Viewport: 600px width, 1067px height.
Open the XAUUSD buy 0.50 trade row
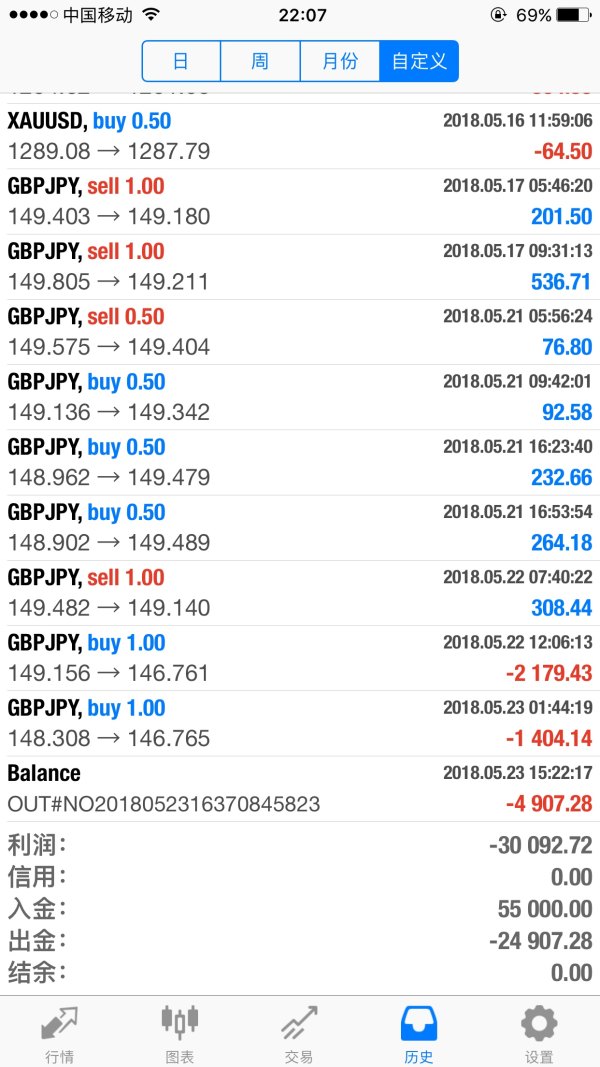[300, 136]
